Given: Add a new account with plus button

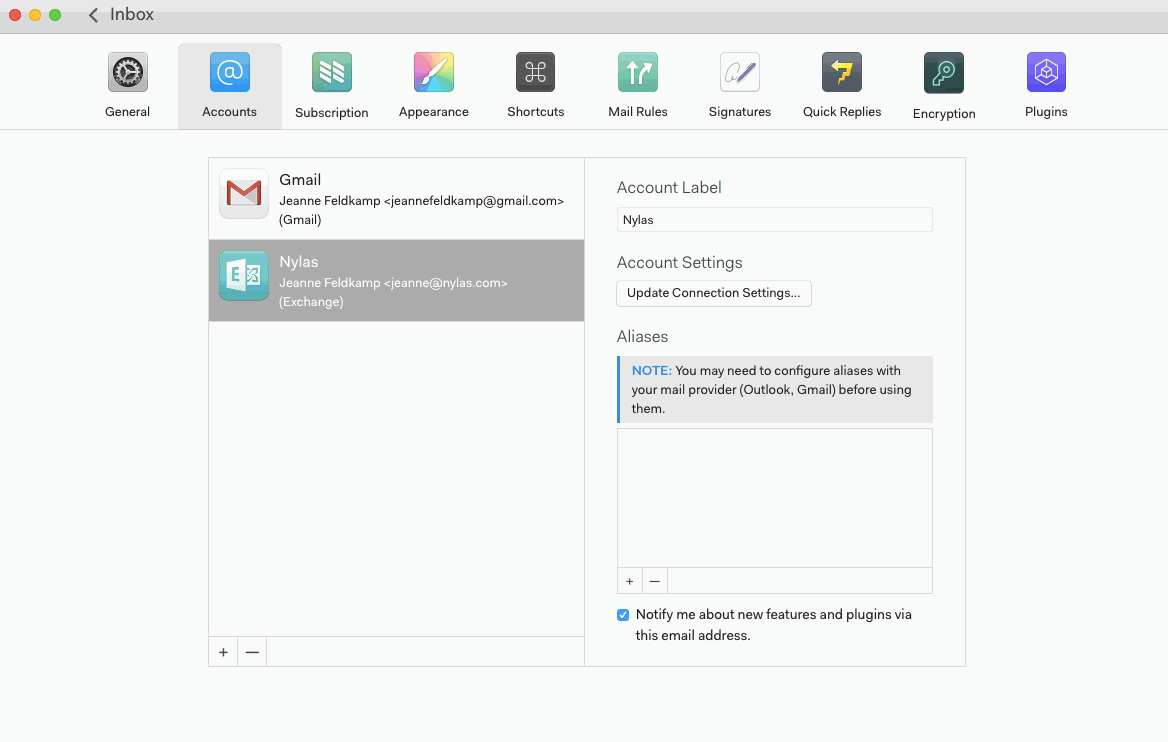Looking at the screenshot, I should coord(223,652).
